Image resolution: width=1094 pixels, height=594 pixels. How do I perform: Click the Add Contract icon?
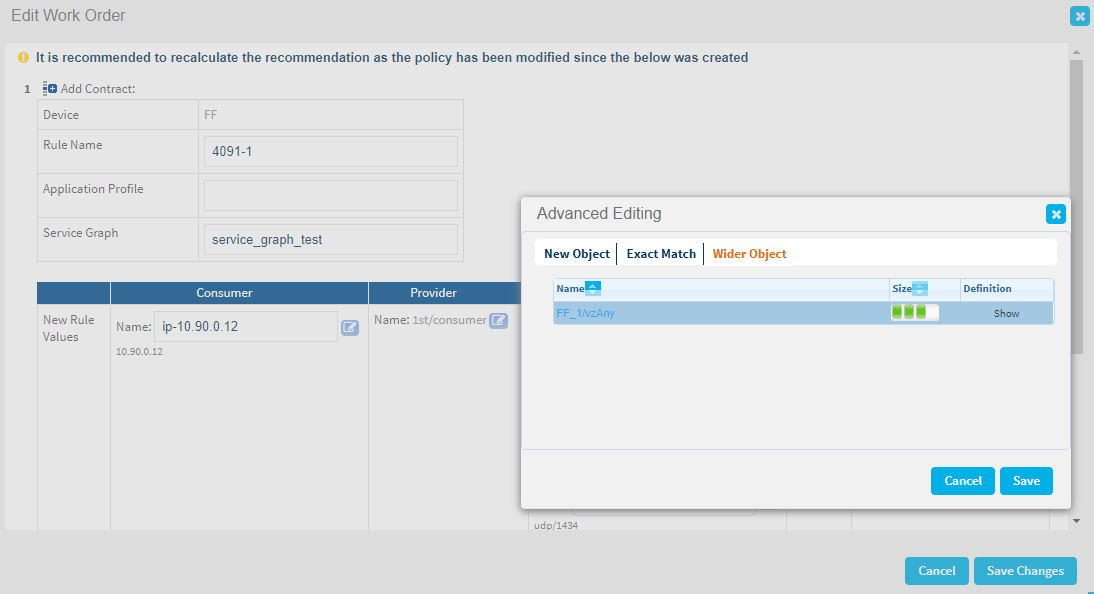click(x=50, y=89)
